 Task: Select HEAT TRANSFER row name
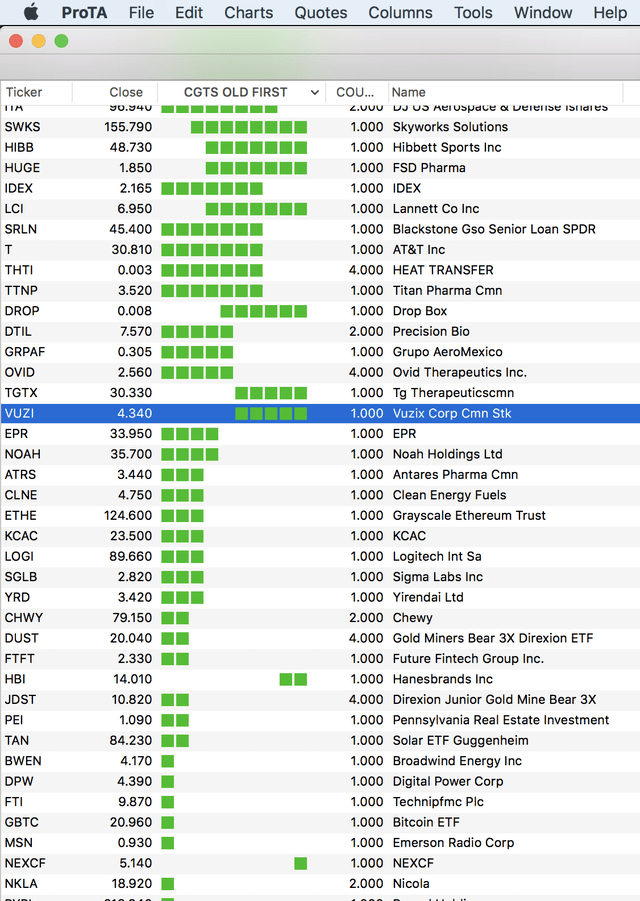tap(443, 270)
